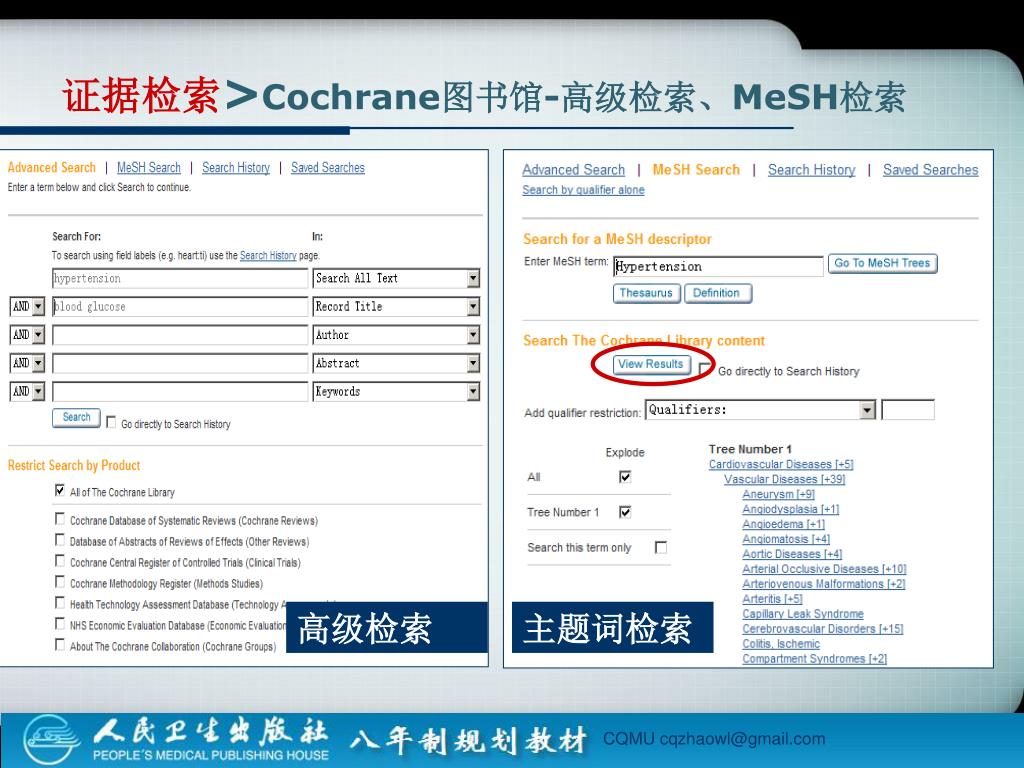Tick Go directly to Search History in MeSH panel
Viewport: 1024px width, 768px height.
point(705,369)
